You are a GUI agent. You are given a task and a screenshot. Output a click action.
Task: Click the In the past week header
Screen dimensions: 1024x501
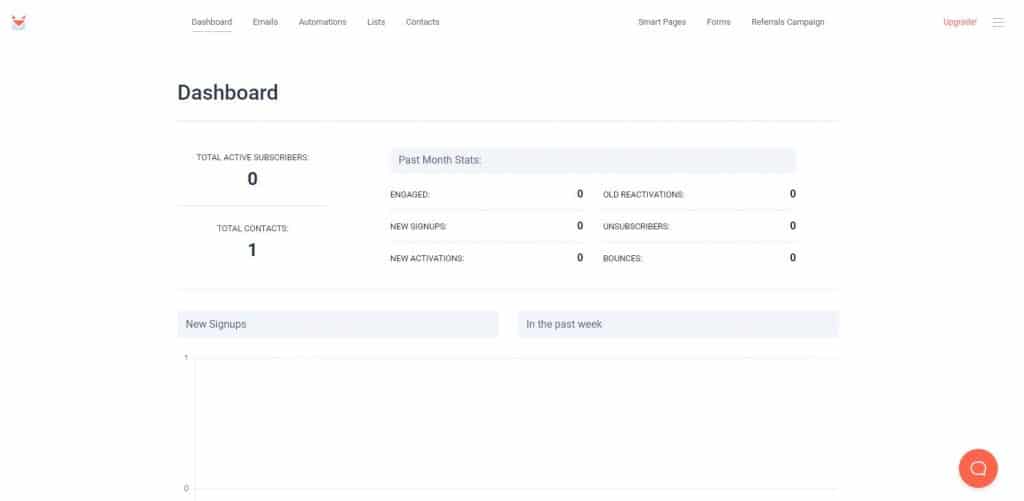tap(677, 324)
